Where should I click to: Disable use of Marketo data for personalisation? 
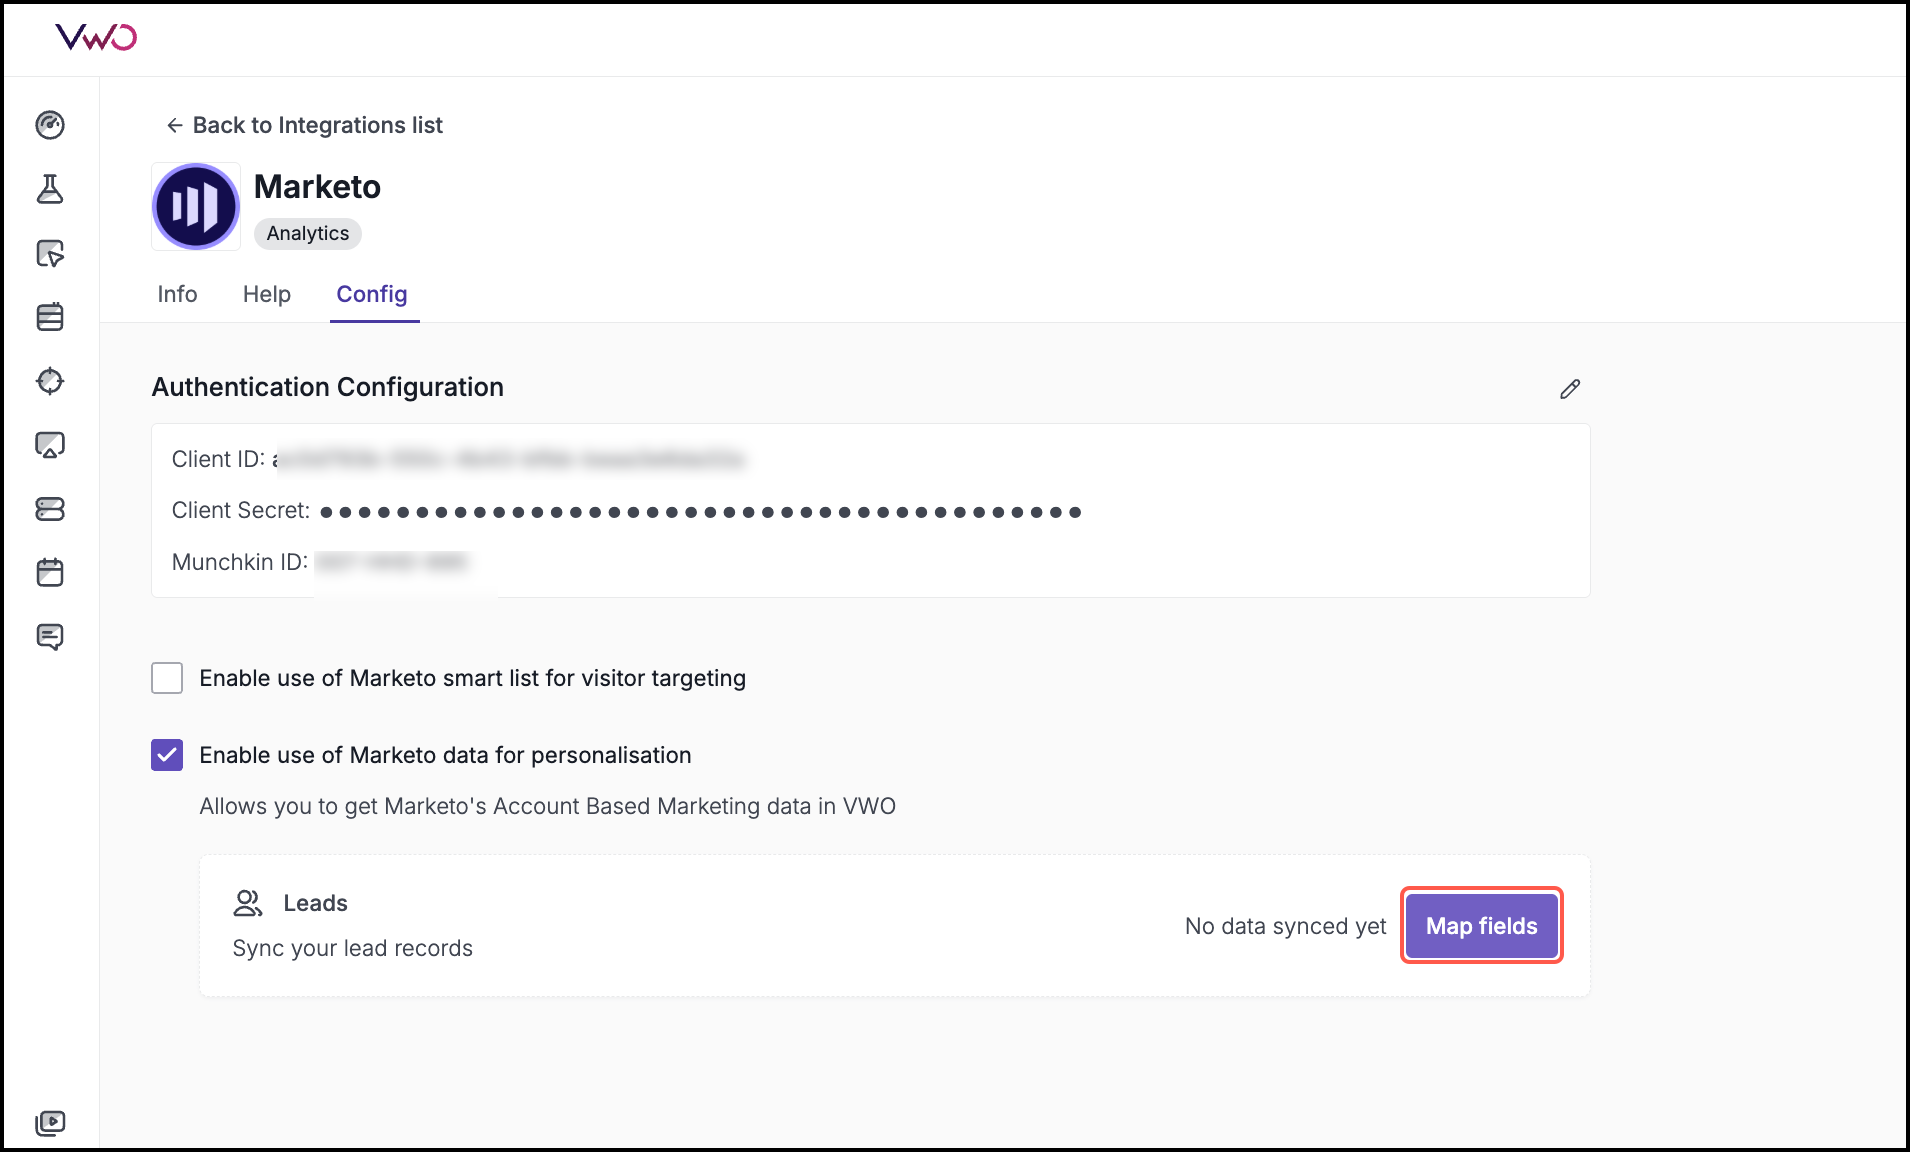(167, 755)
